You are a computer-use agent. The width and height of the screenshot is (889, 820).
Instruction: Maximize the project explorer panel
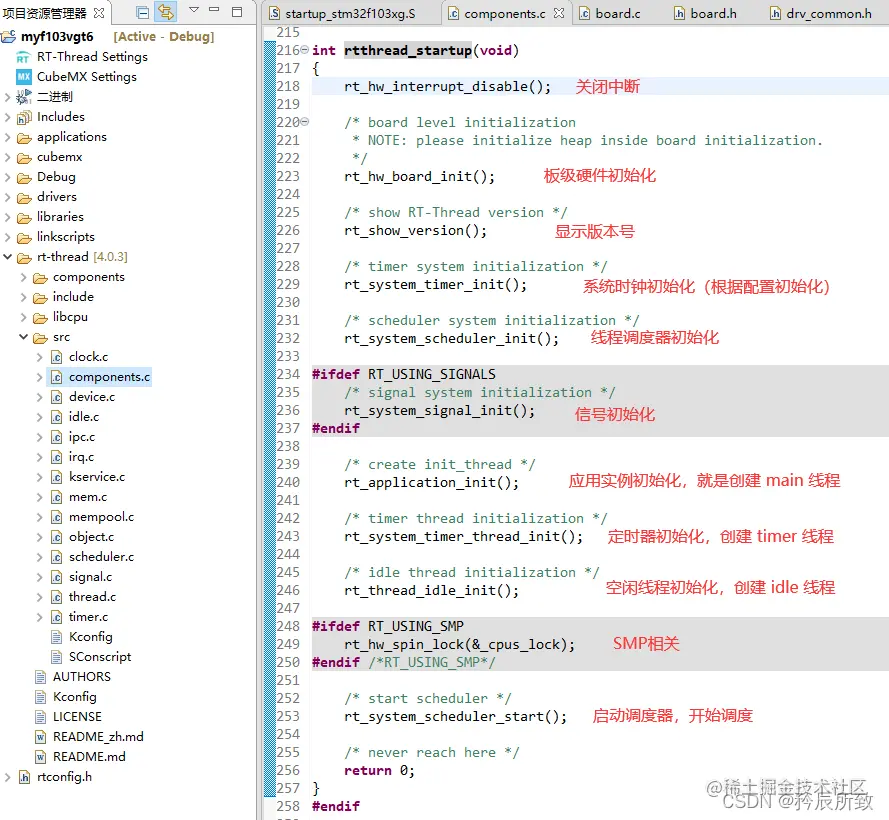point(237,11)
